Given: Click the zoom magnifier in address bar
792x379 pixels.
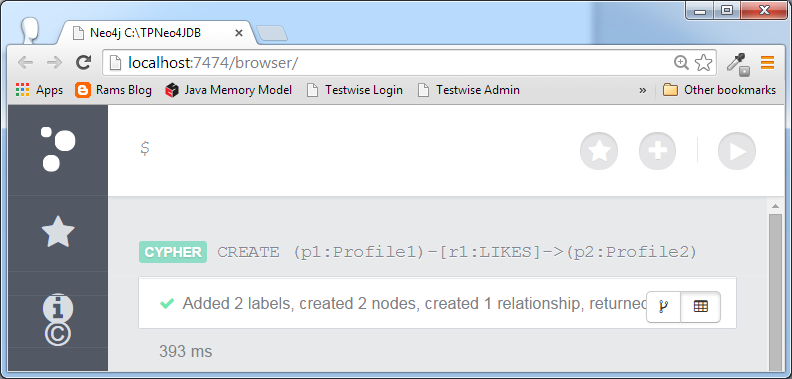Looking at the screenshot, I should click(681, 63).
